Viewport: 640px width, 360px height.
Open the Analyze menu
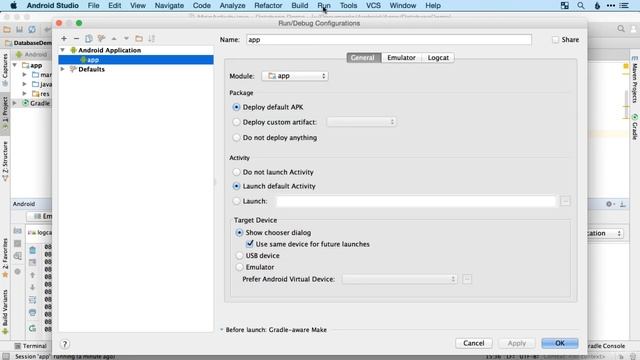click(232, 6)
